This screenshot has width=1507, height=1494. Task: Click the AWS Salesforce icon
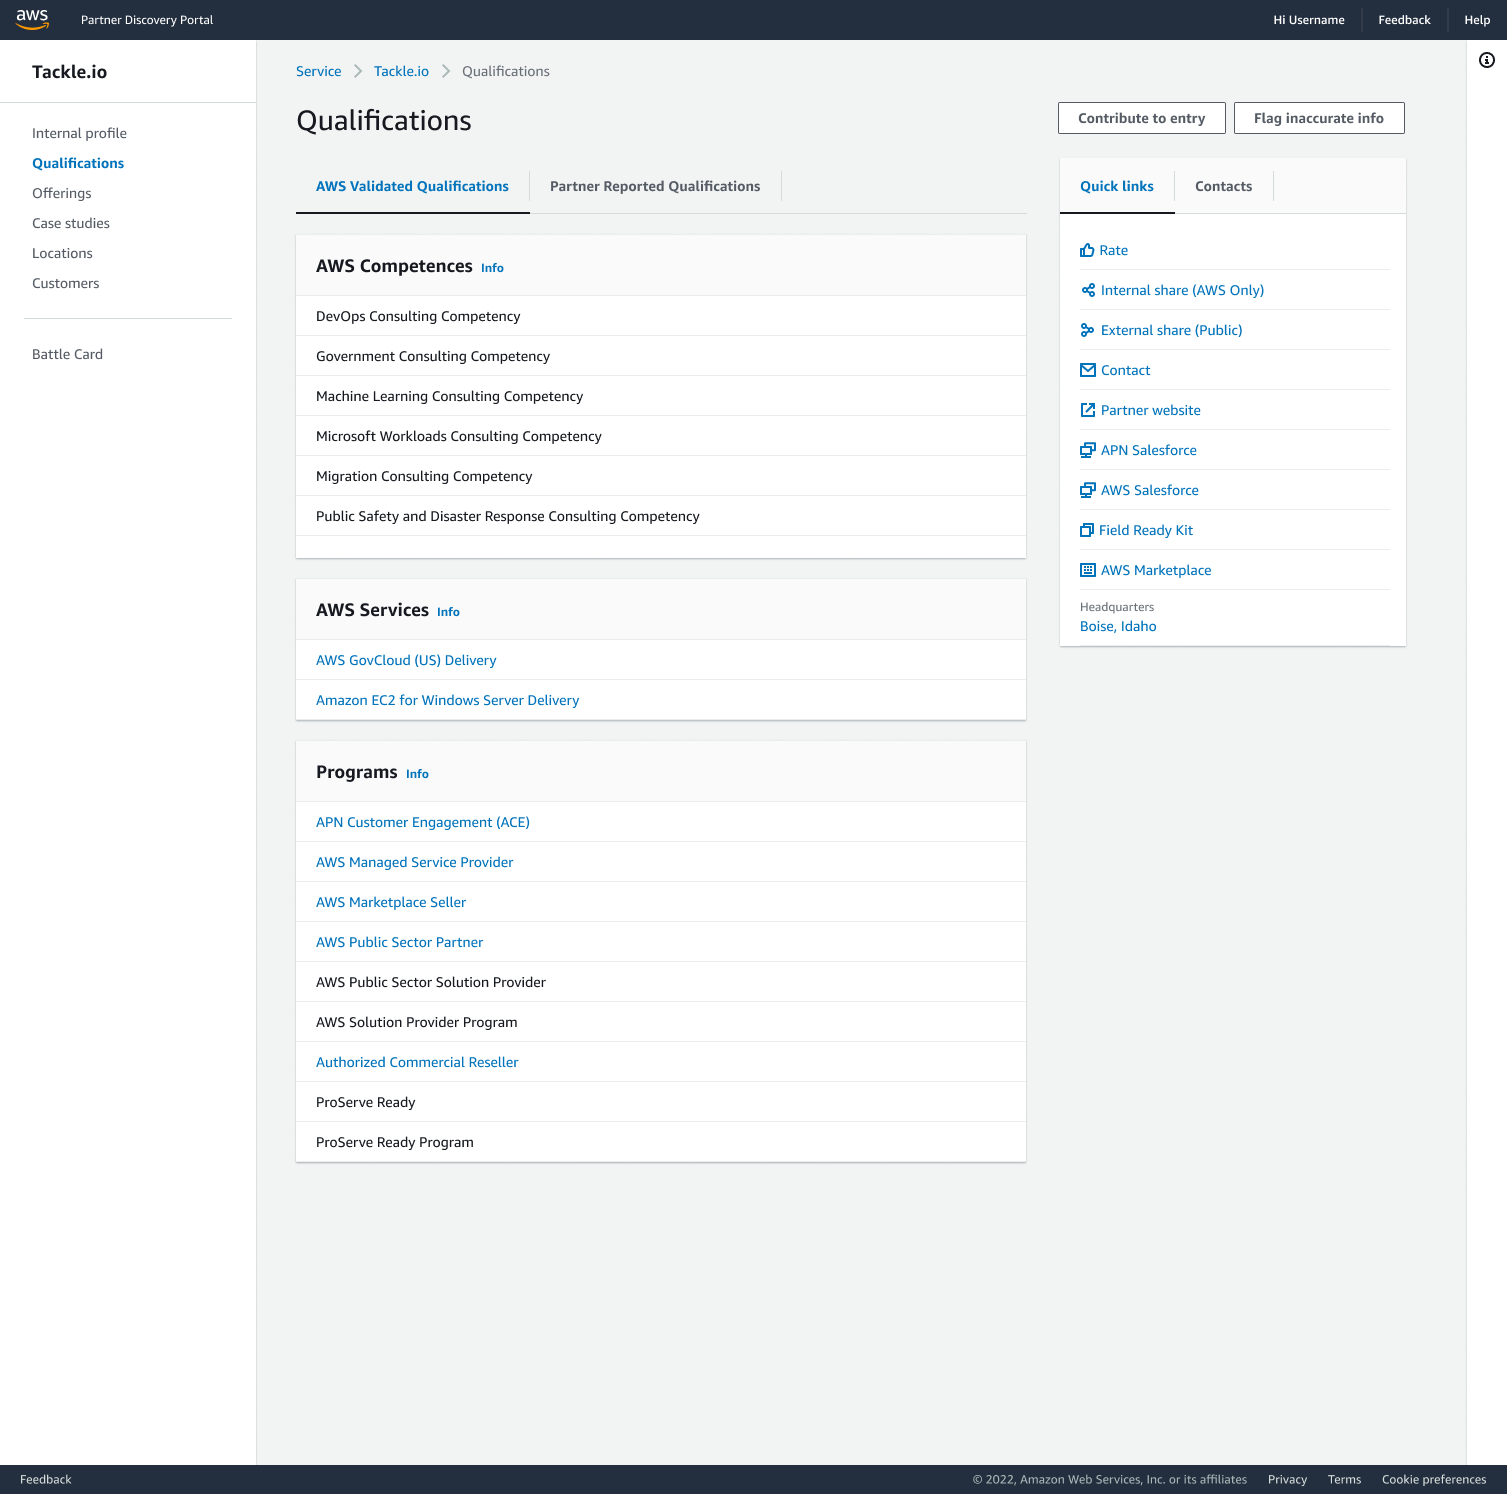click(1088, 490)
